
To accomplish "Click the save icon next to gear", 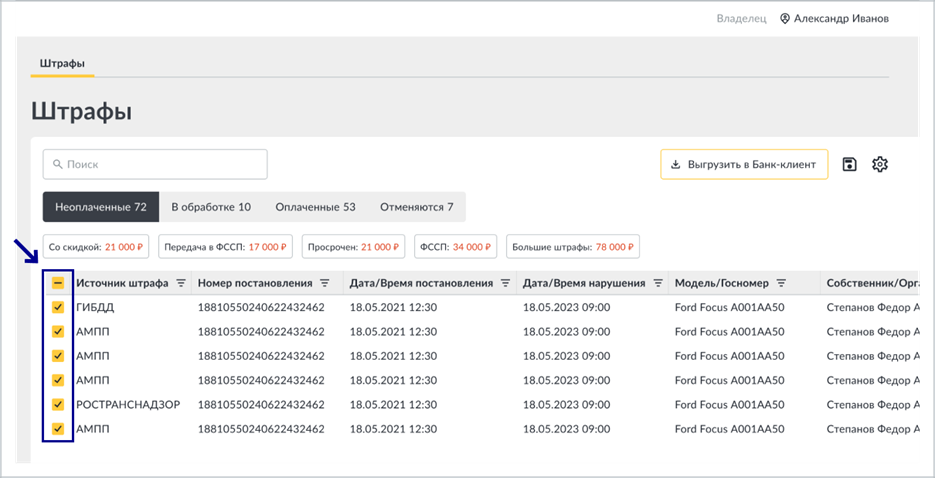I will pos(850,164).
